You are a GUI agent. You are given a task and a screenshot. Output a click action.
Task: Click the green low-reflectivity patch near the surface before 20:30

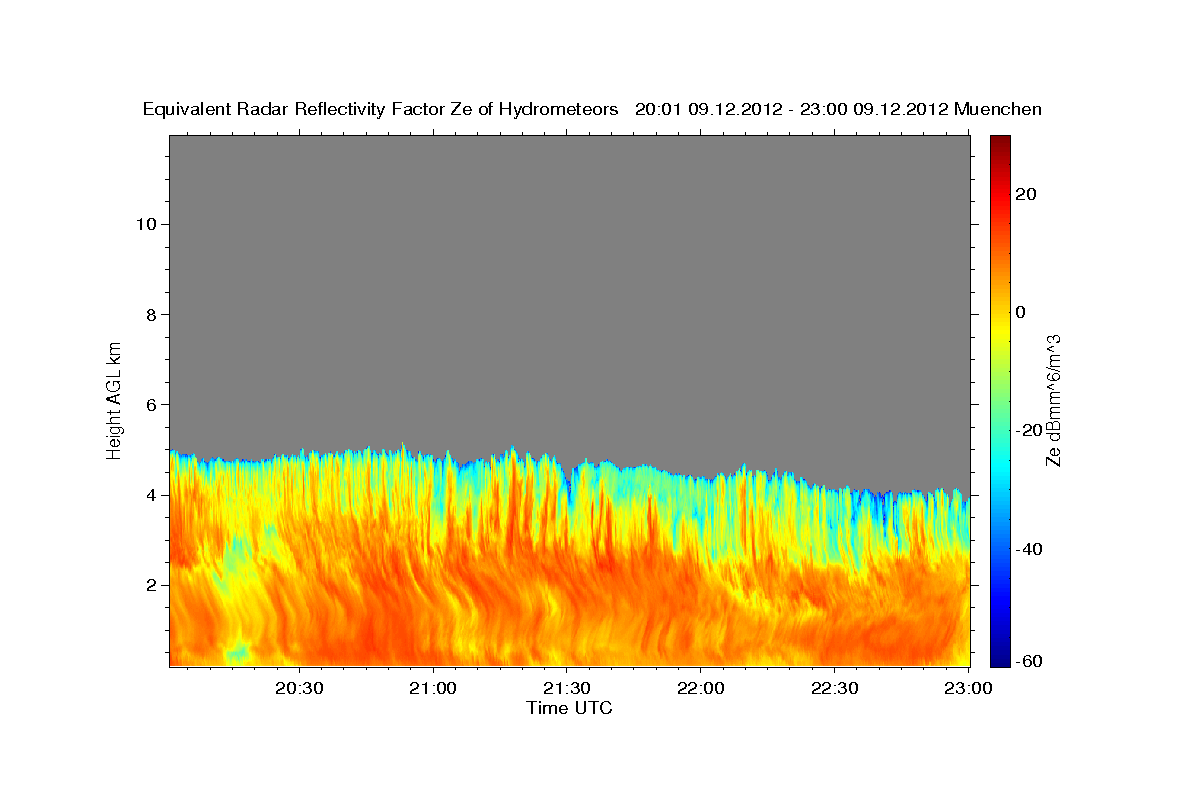pyautogui.click(x=238, y=654)
